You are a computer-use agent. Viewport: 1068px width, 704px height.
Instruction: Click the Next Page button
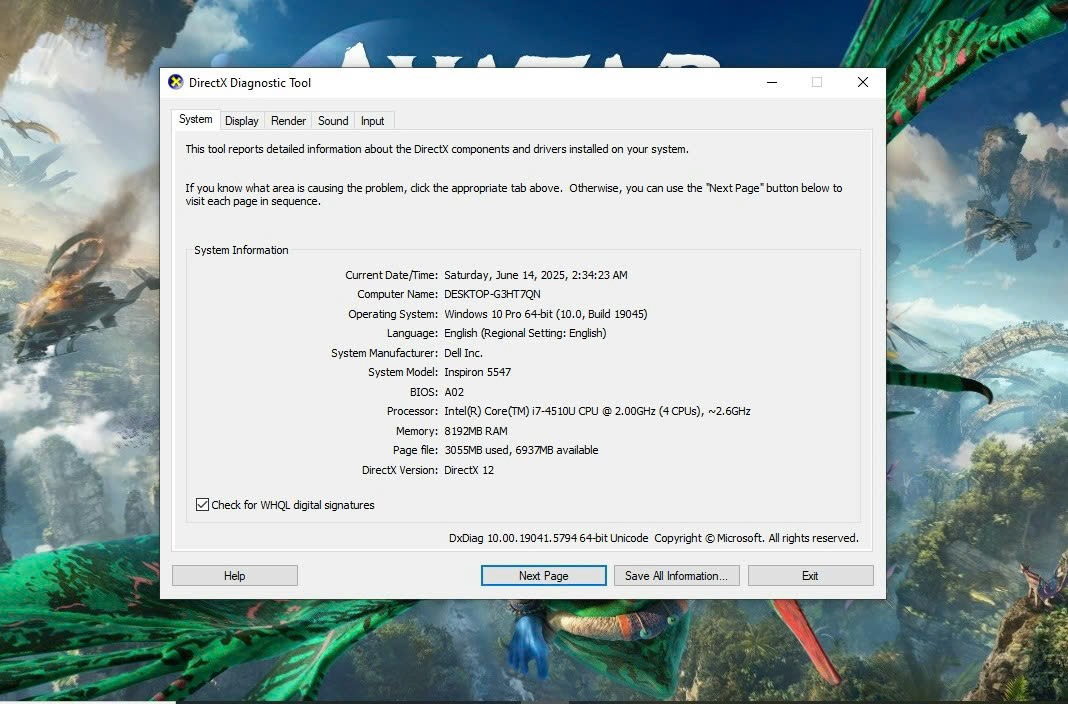tap(543, 576)
